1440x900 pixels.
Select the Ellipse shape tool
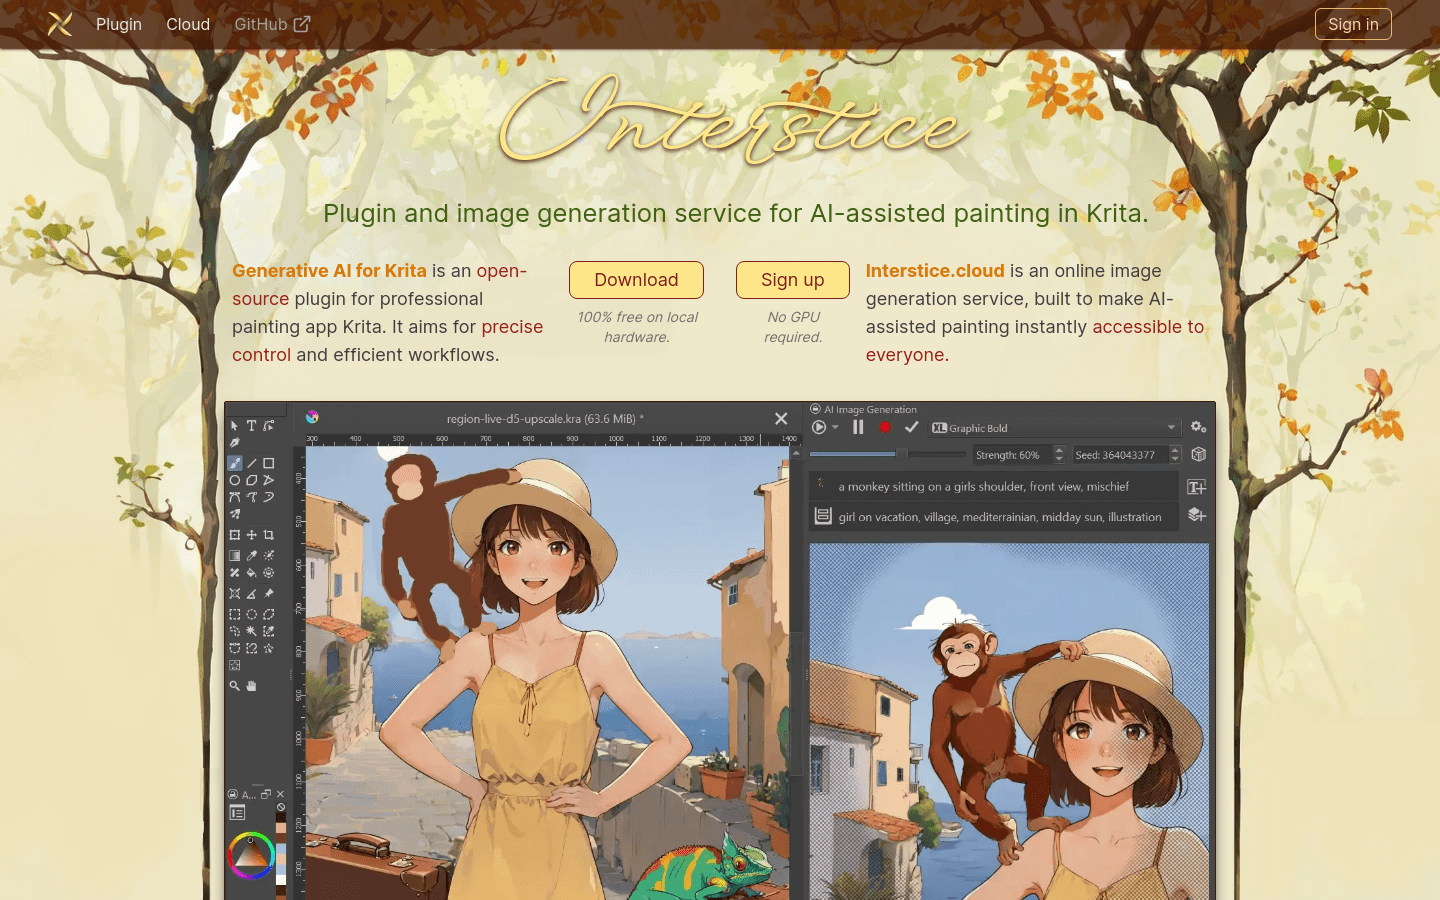tap(235, 480)
